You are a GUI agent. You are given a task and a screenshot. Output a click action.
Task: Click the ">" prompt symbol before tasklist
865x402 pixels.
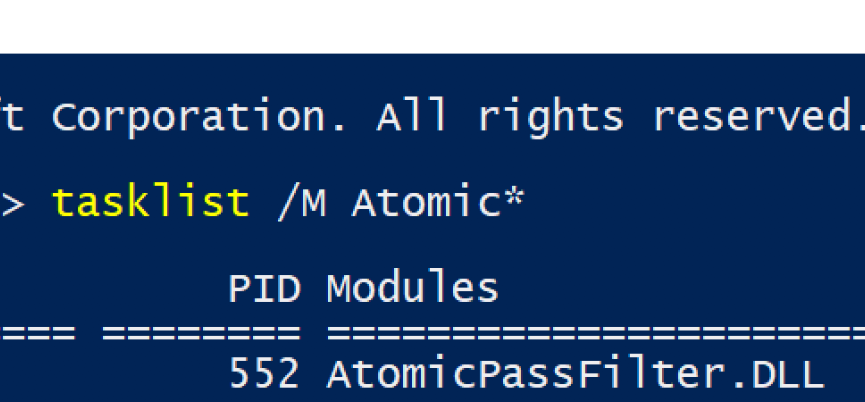(14, 203)
